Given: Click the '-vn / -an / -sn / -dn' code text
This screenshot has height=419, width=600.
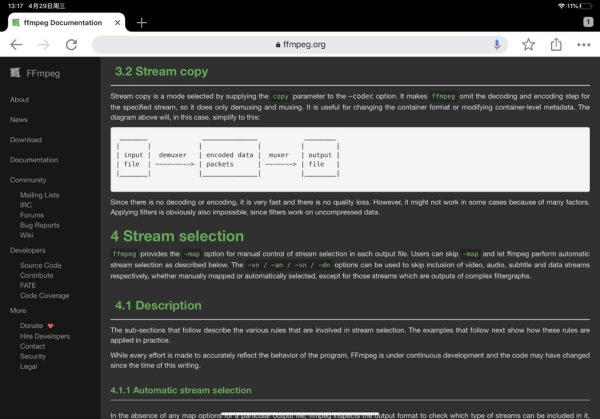Looking at the screenshot, I should (x=289, y=265).
